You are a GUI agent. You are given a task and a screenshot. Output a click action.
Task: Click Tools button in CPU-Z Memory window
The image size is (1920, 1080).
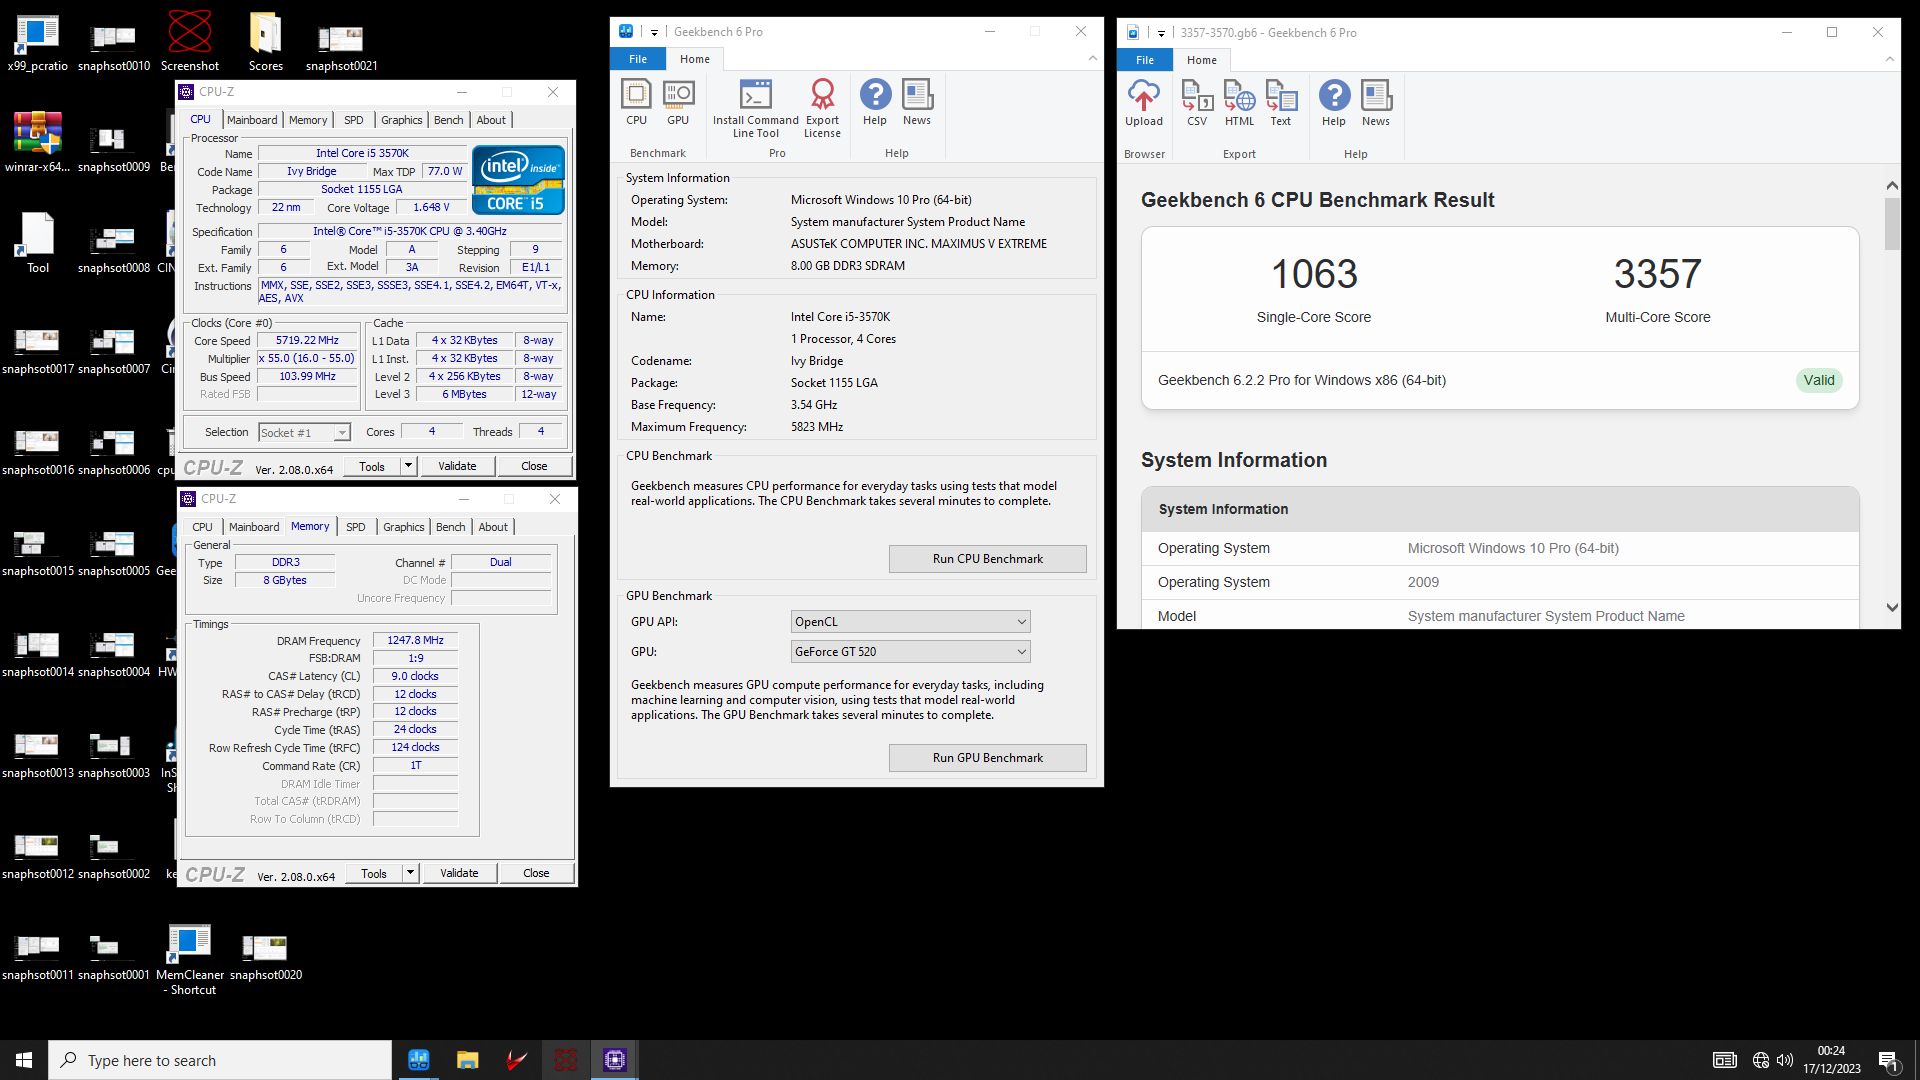point(374,873)
